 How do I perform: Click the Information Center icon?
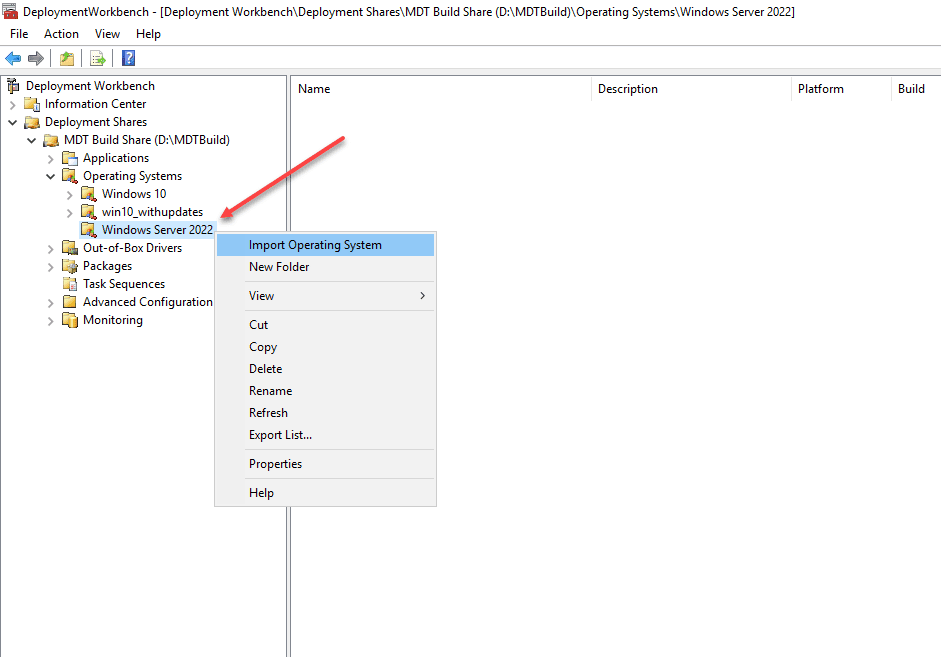(x=31, y=103)
